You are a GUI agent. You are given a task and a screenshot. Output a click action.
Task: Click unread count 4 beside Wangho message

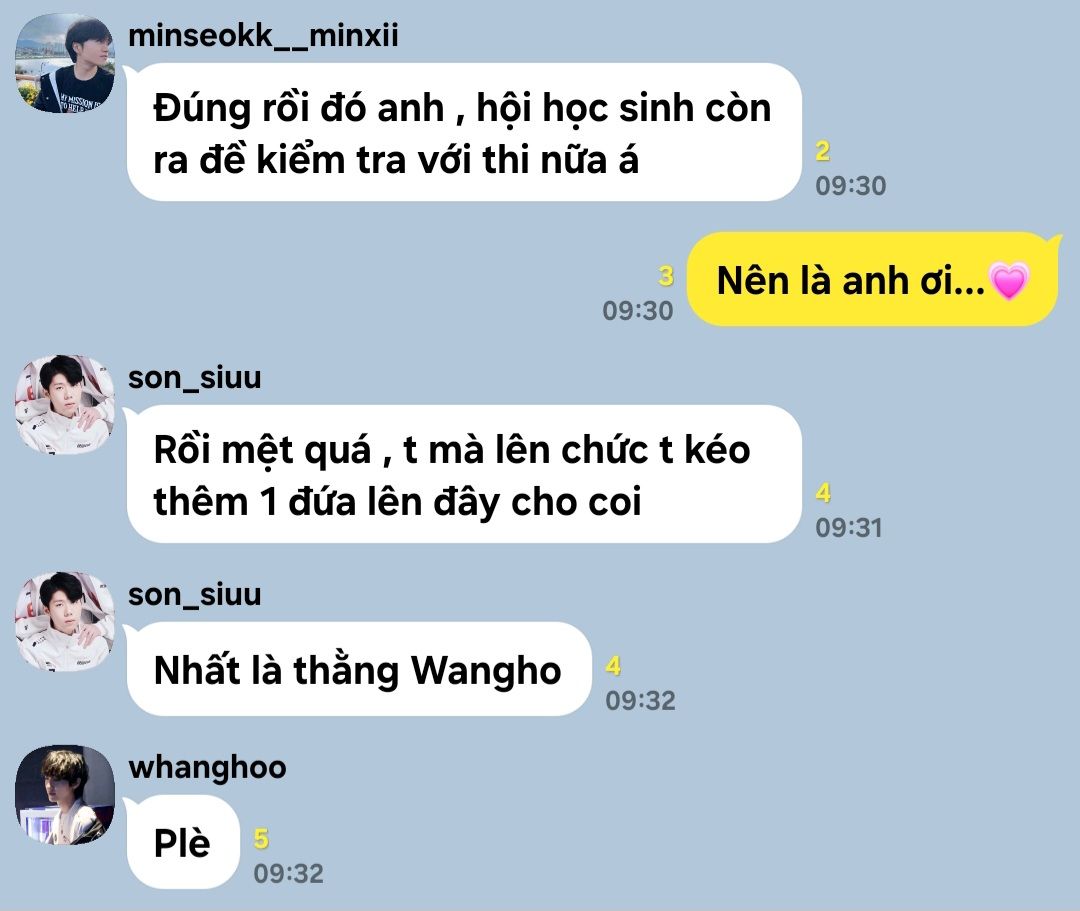613,666
